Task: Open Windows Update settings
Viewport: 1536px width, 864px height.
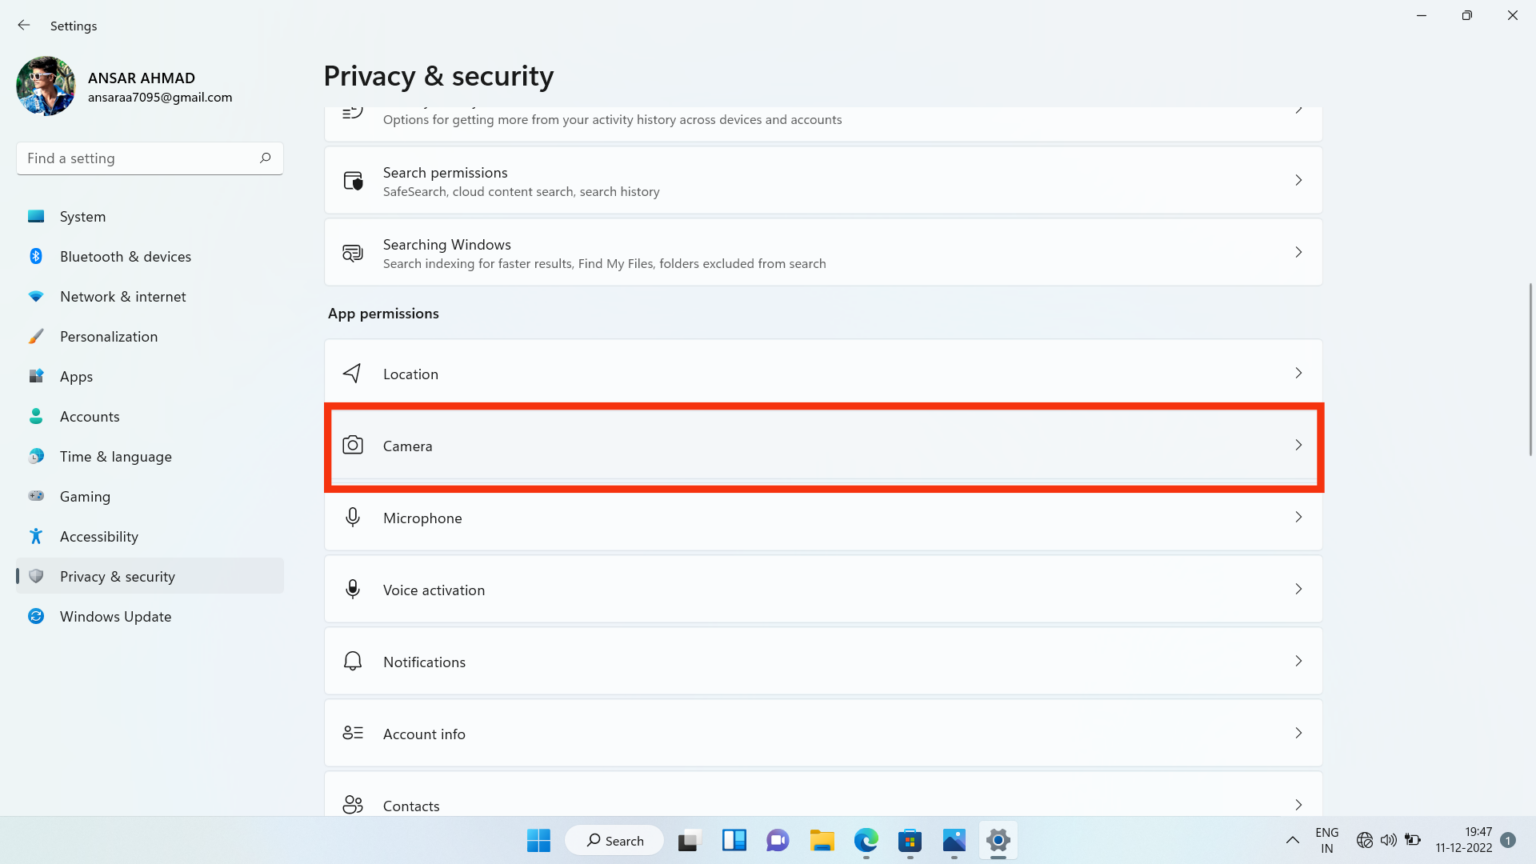Action: coord(115,616)
